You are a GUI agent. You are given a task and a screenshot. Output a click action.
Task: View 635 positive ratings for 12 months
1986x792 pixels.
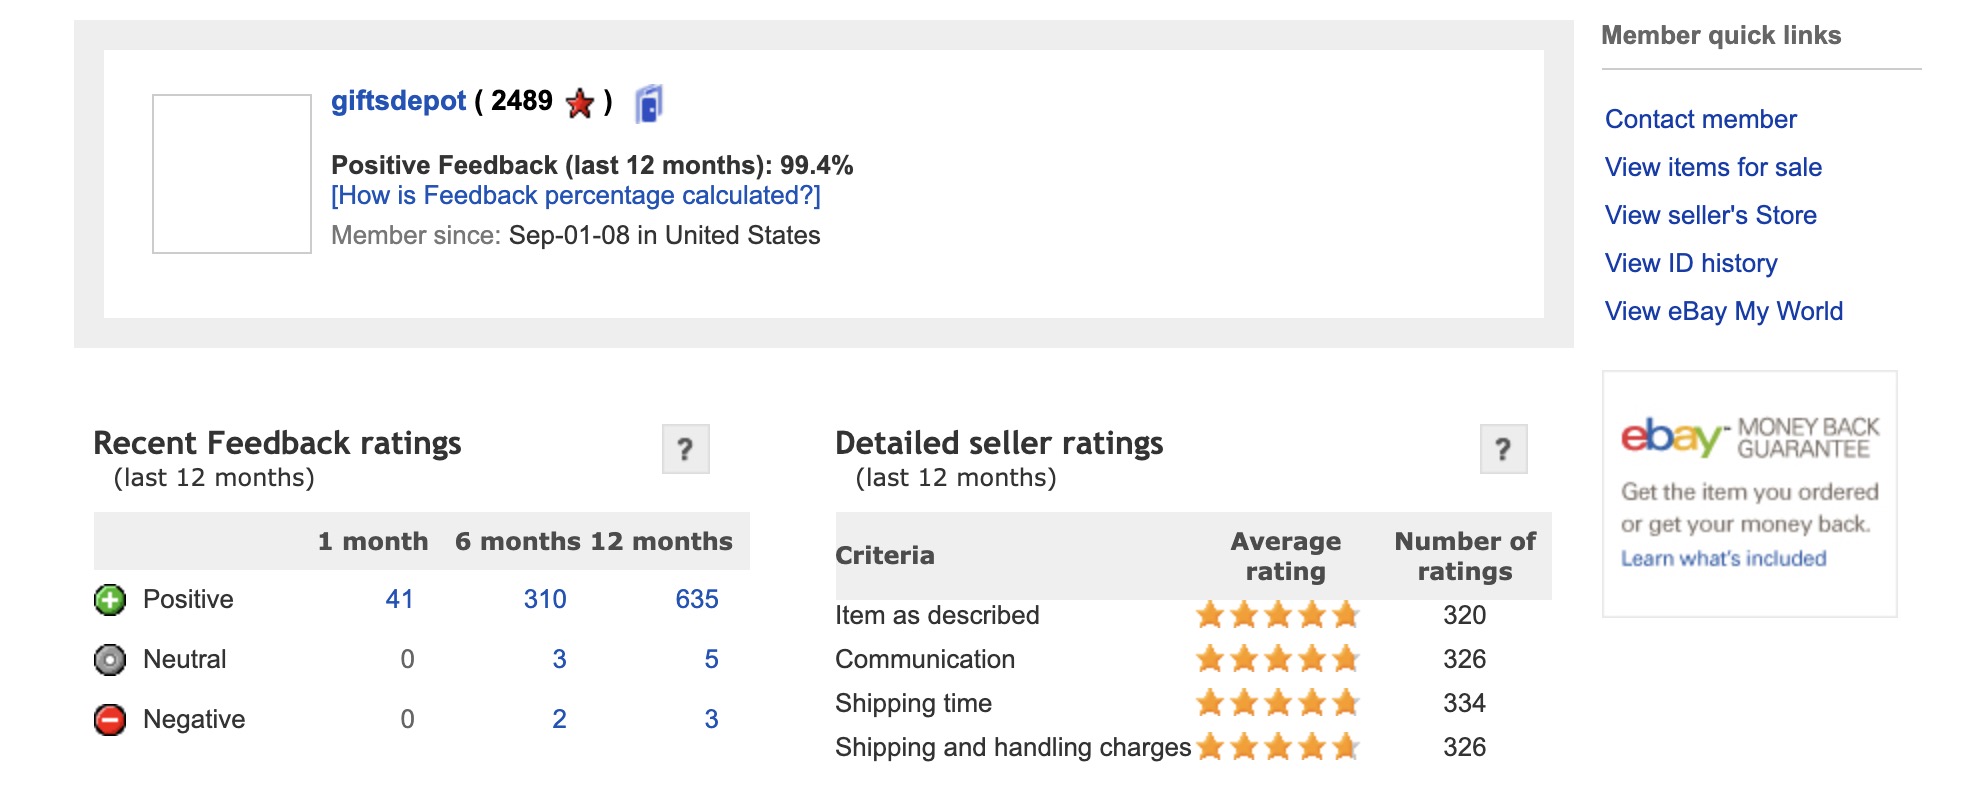point(697,600)
